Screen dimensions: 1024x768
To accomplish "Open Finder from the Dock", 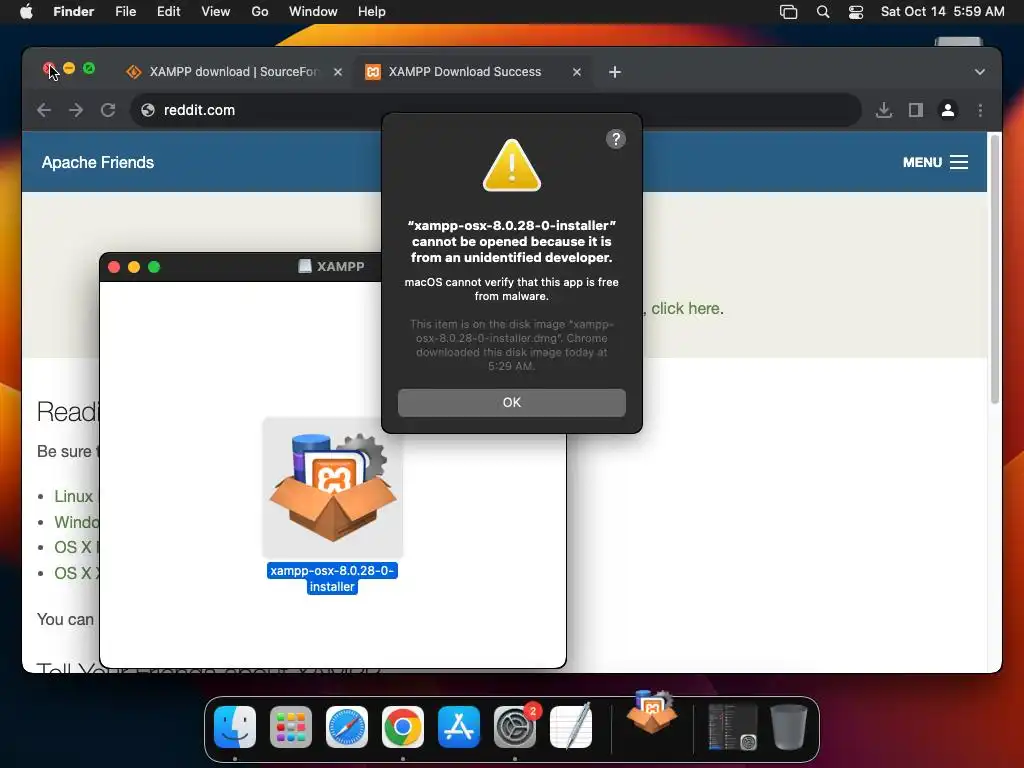I will coord(235,727).
